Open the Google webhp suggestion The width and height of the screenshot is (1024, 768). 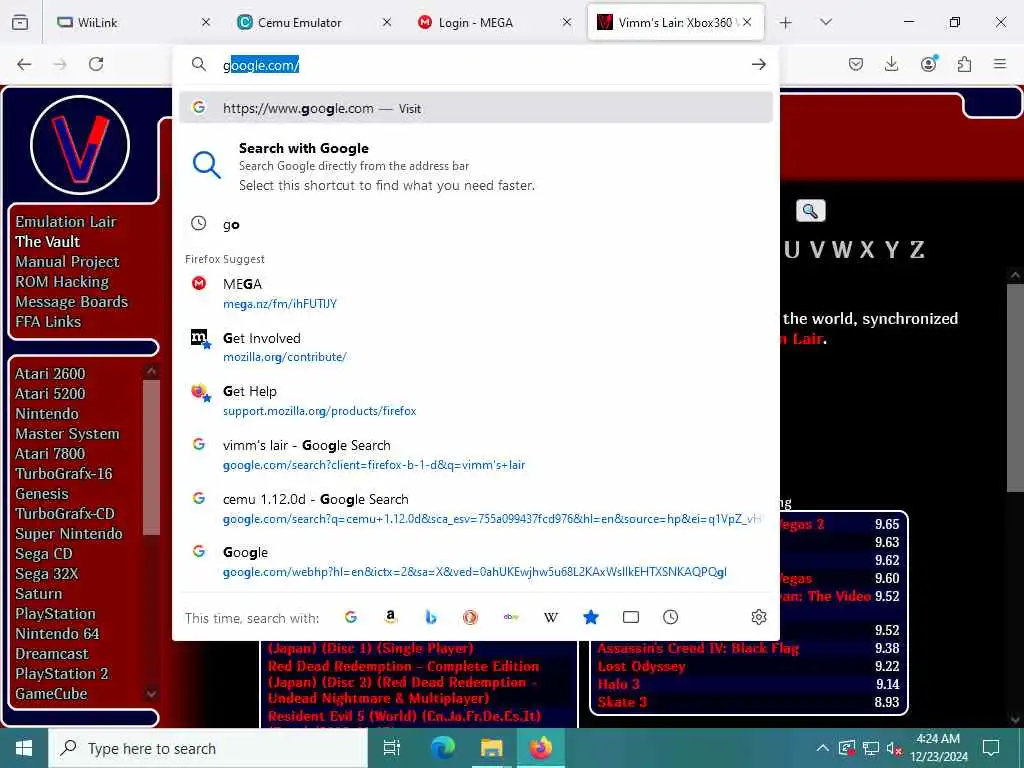coord(475,562)
